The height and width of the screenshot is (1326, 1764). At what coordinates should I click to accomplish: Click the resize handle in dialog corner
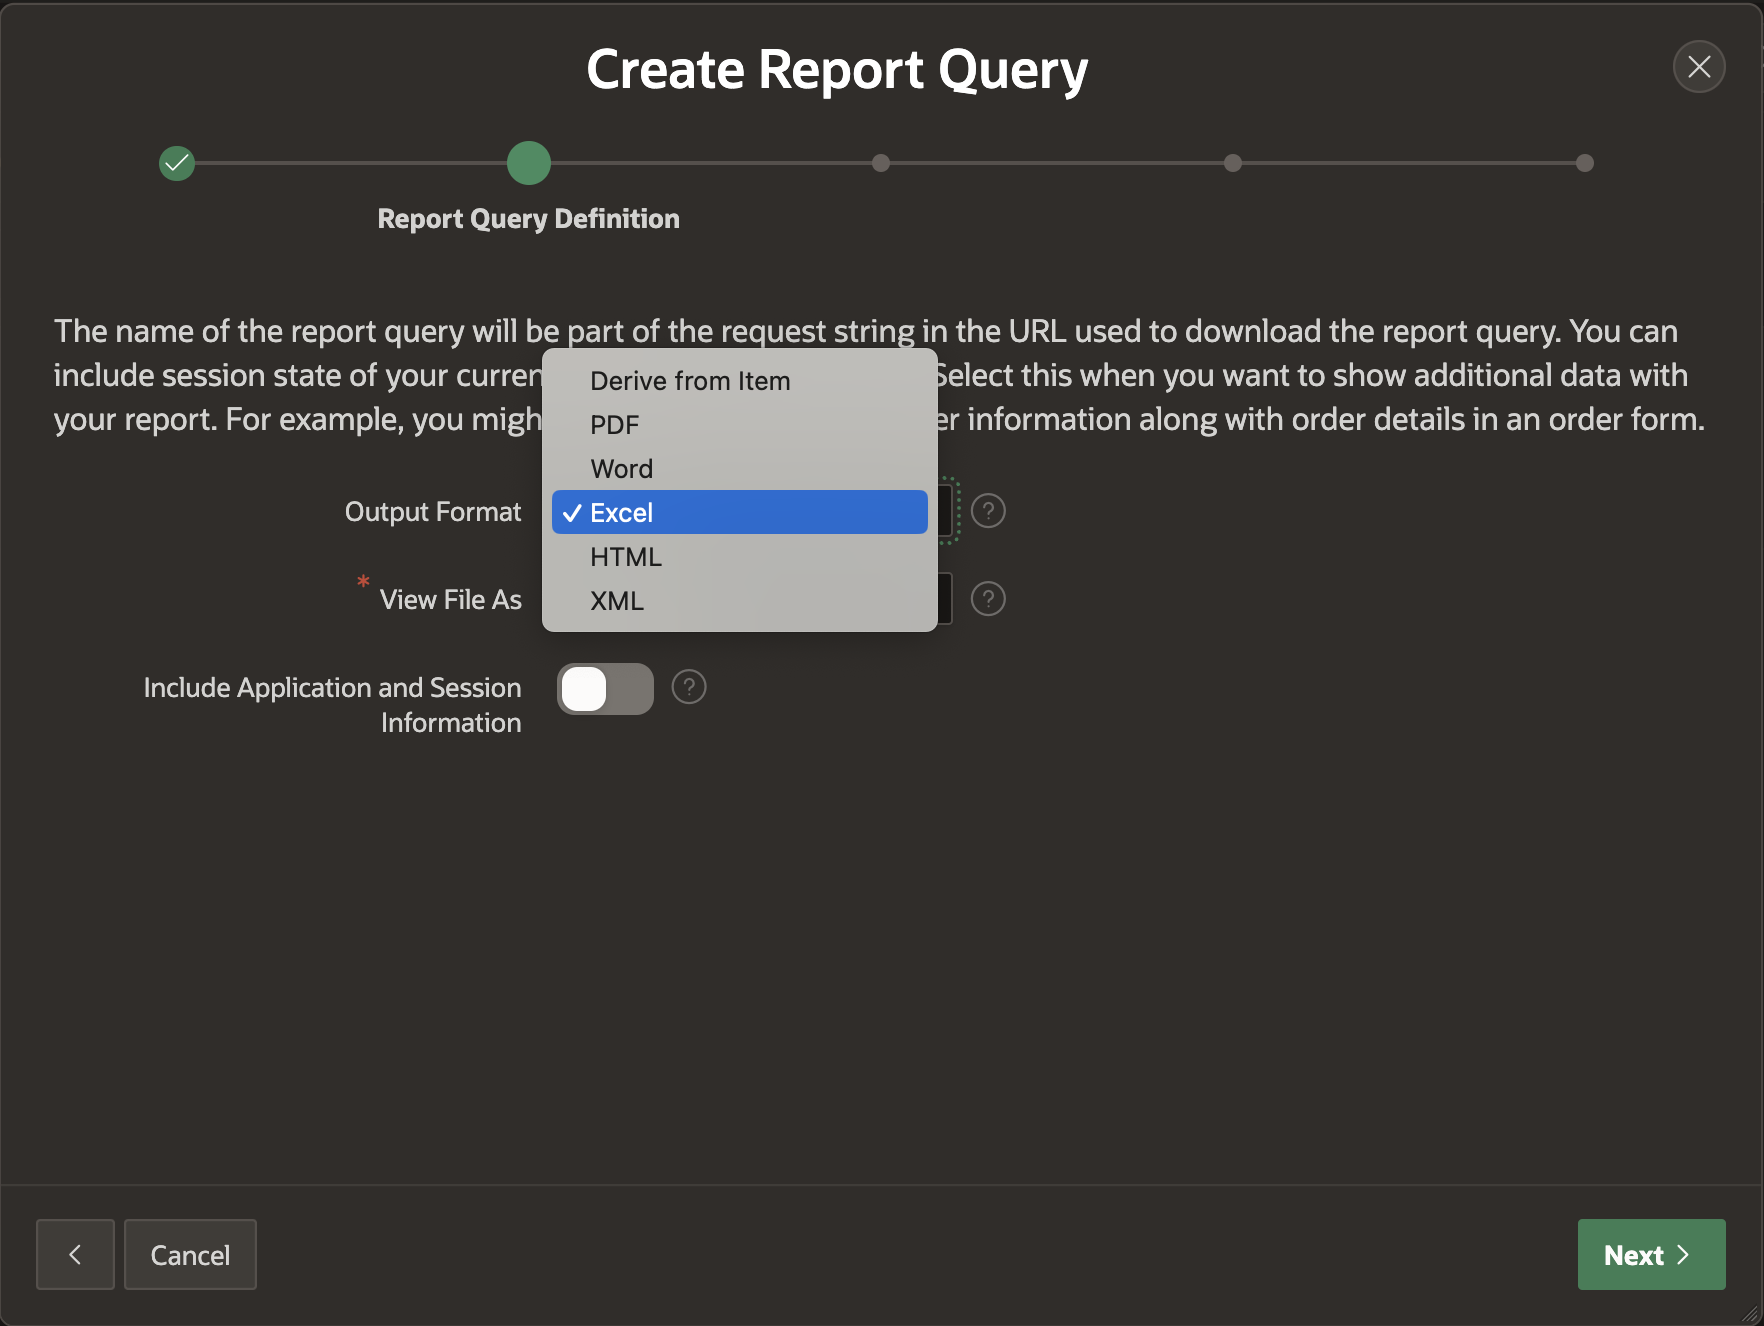pyautogui.click(x=1750, y=1313)
